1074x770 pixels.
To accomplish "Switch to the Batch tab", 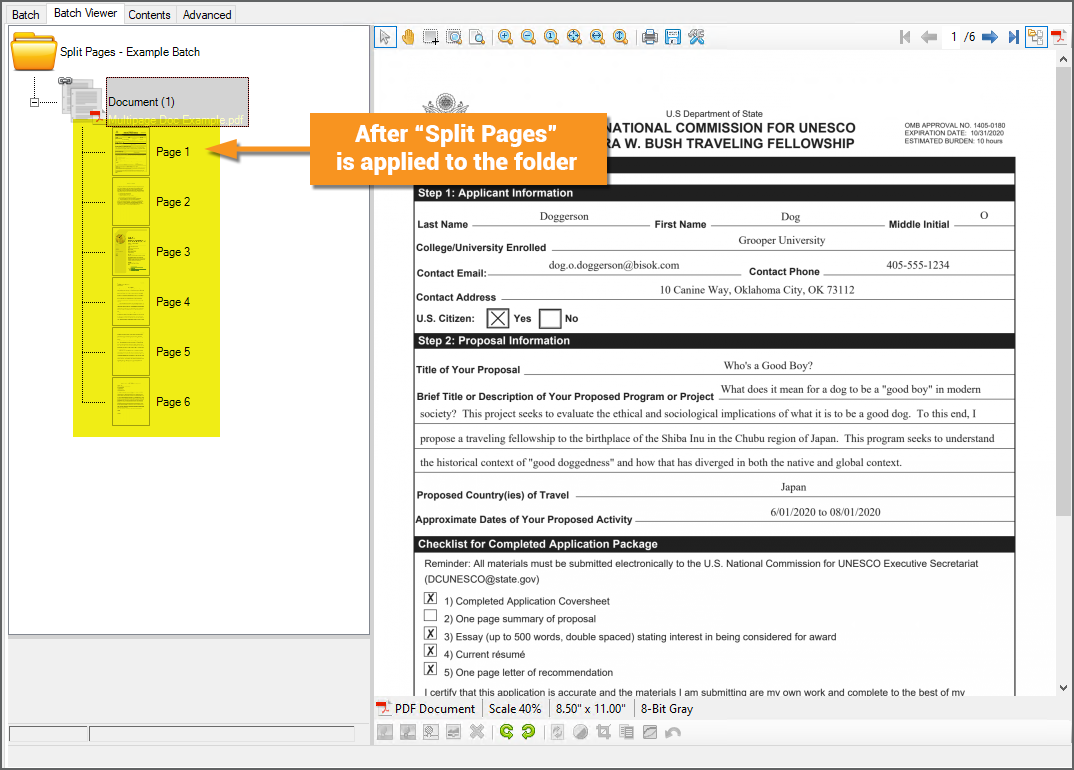I will click(25, 14).
